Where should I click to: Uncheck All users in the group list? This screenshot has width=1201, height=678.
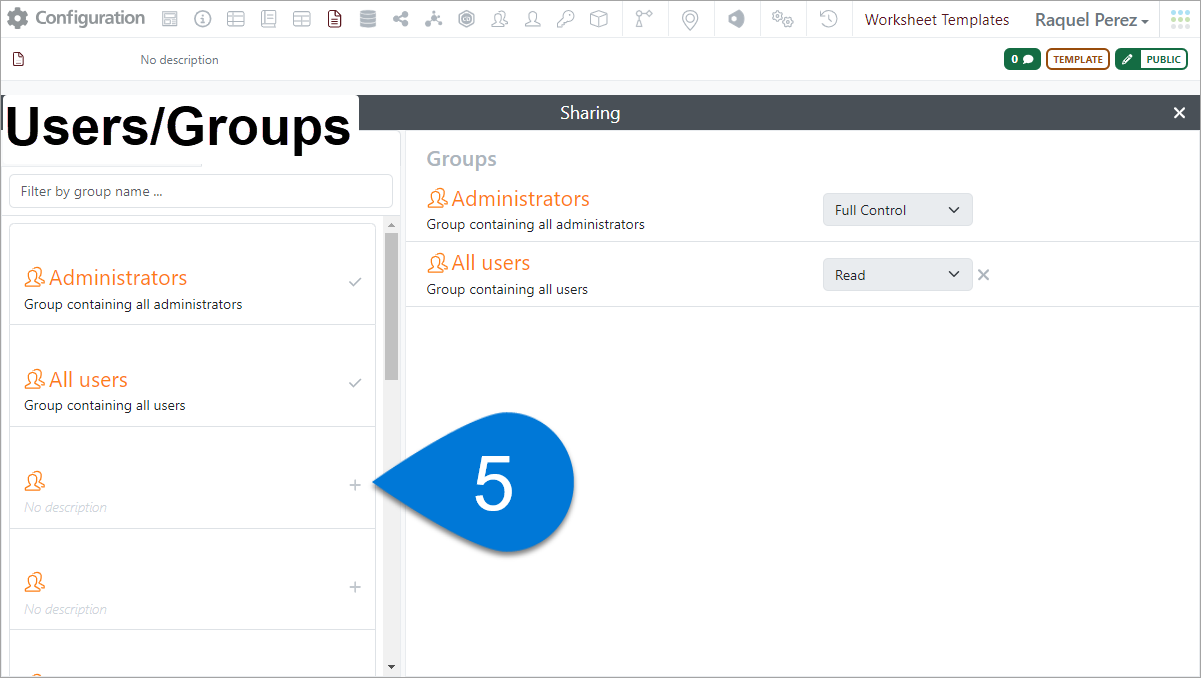(x=355, y=382)
